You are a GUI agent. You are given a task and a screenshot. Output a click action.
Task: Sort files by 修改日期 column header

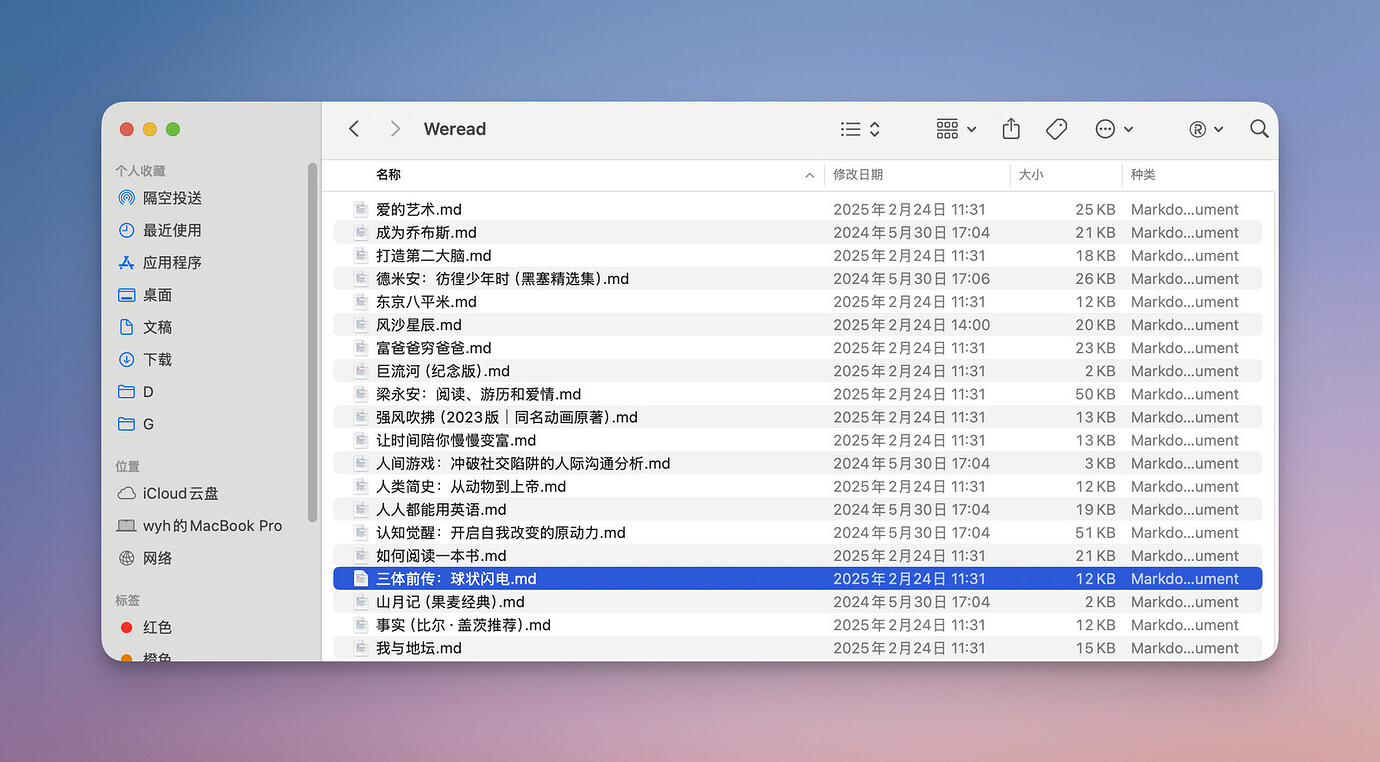[858, 175]
